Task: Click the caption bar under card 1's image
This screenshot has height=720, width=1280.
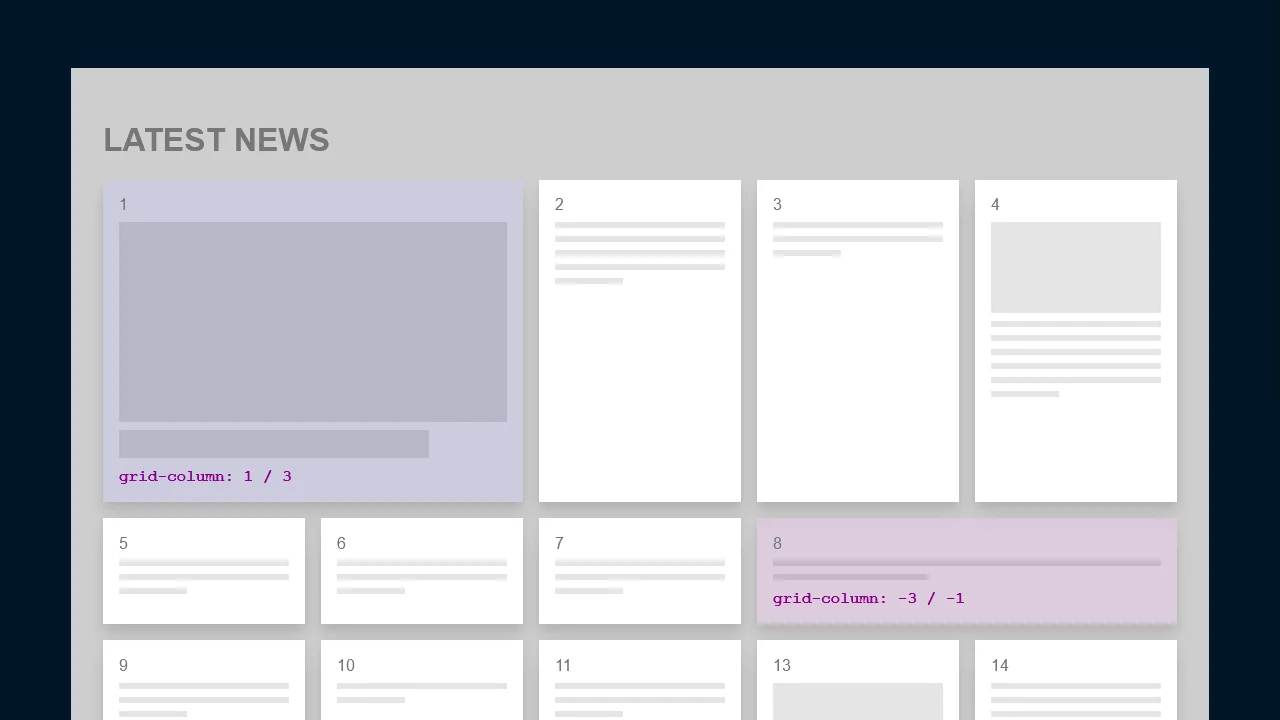Action: tap(273, 443)
